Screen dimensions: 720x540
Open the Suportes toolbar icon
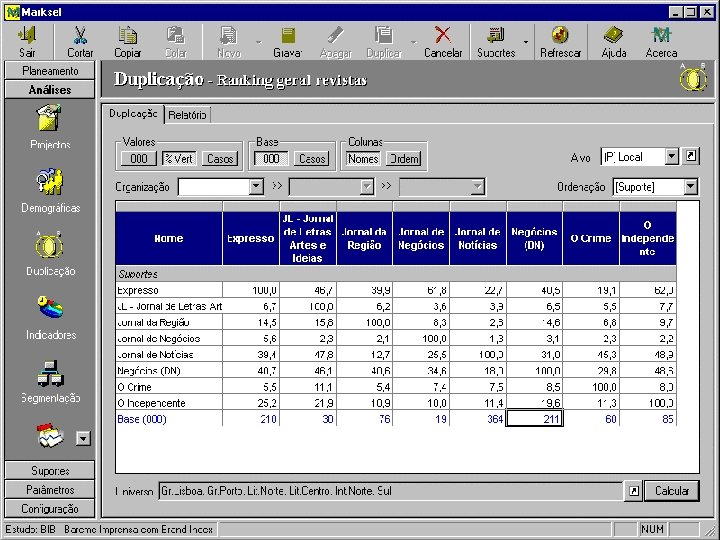pyautogui.click(x=496, y=41)
